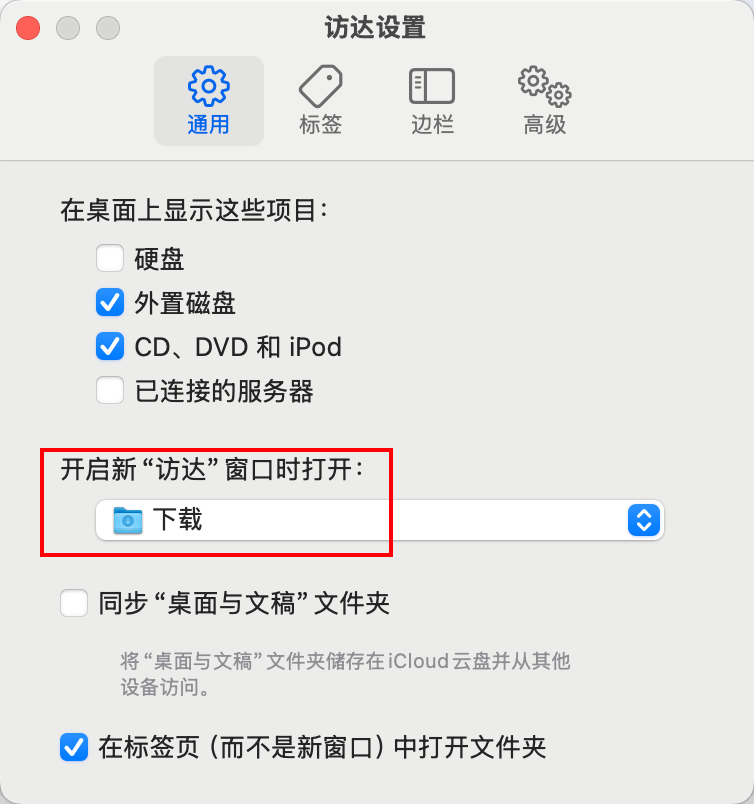The image size is (754, 804).
Task: Switch to the 边栏 sidebar icon pane
Action: (432, 86)
